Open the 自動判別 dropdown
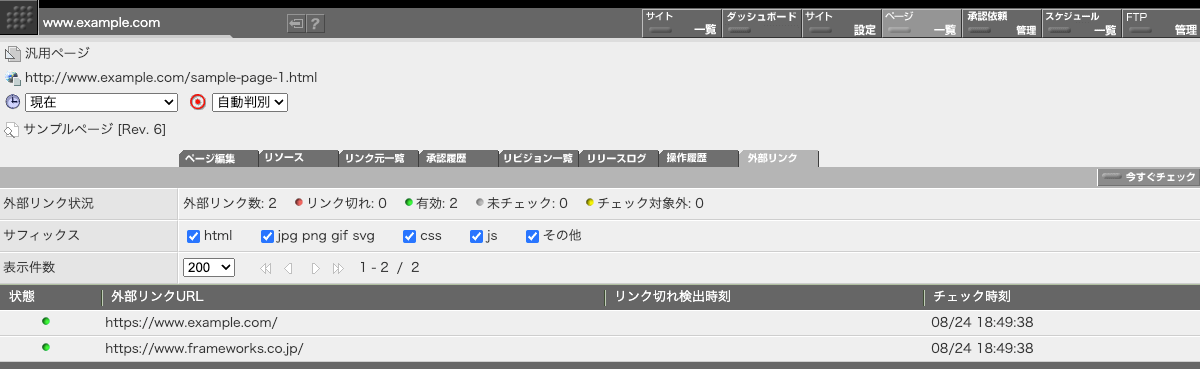1200x370 pixels. point(249,102)
